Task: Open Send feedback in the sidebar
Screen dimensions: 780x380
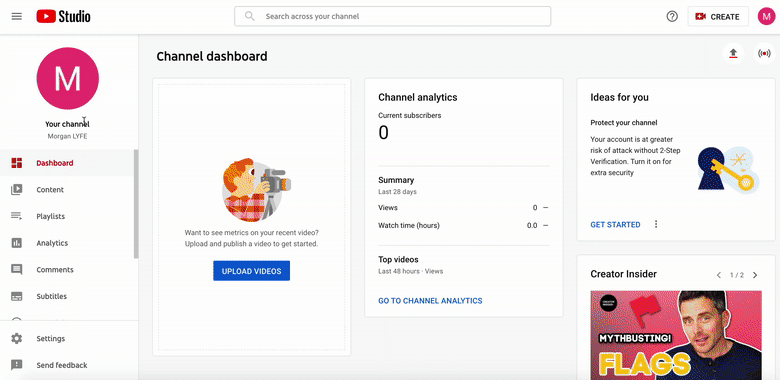Action: click(69, 365)
